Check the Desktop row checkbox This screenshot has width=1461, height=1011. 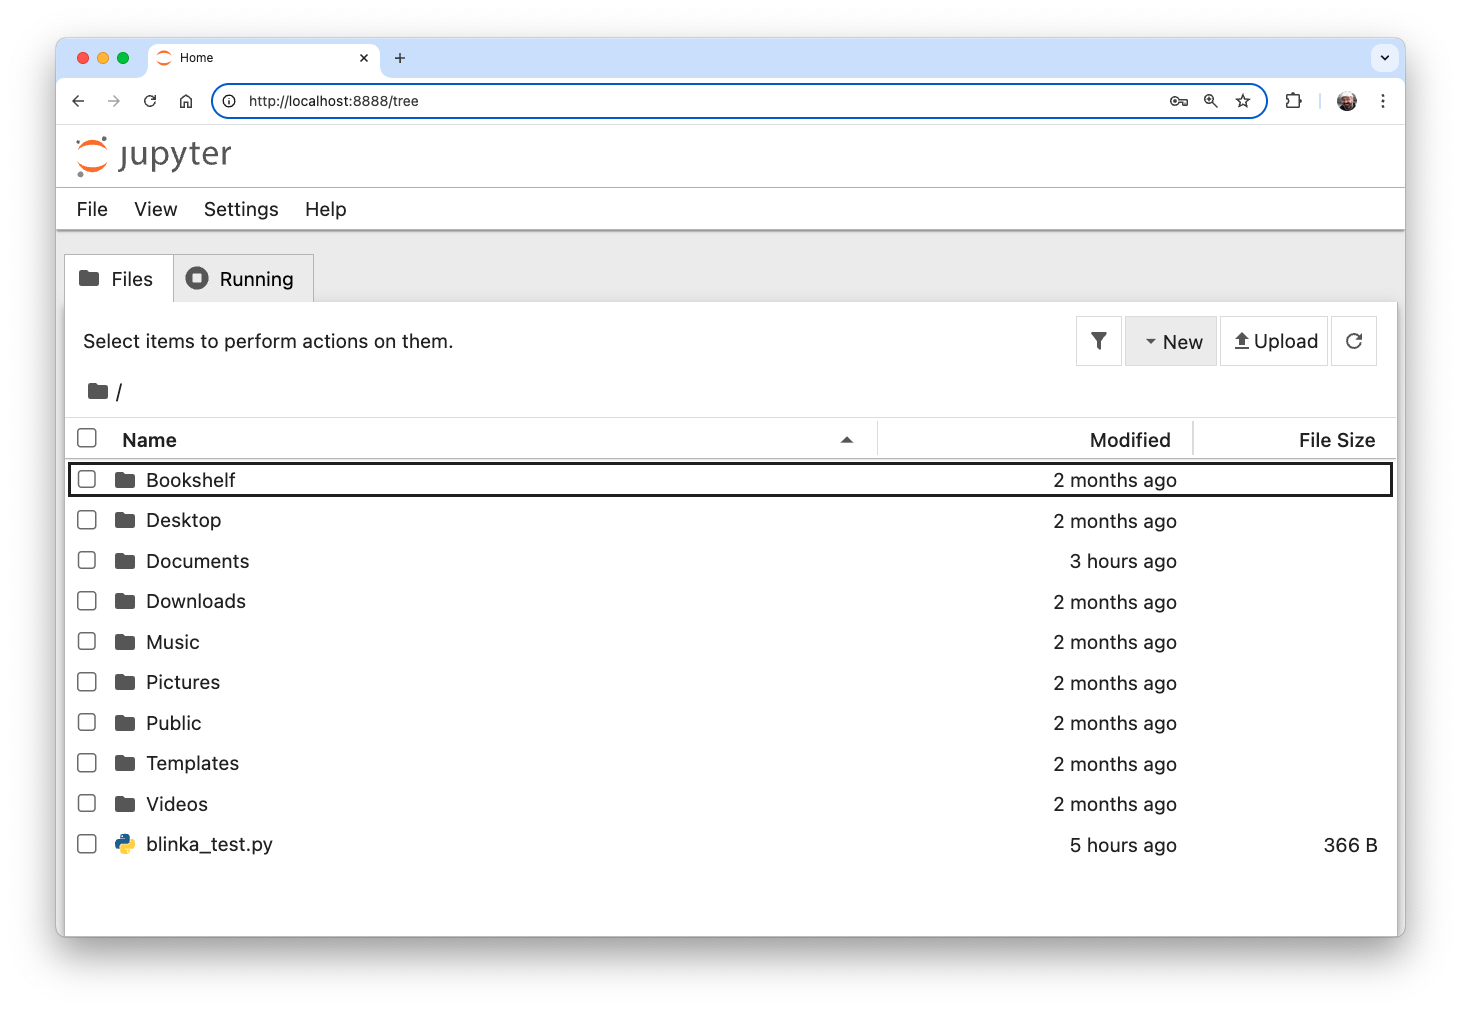[x=87, y=520]
